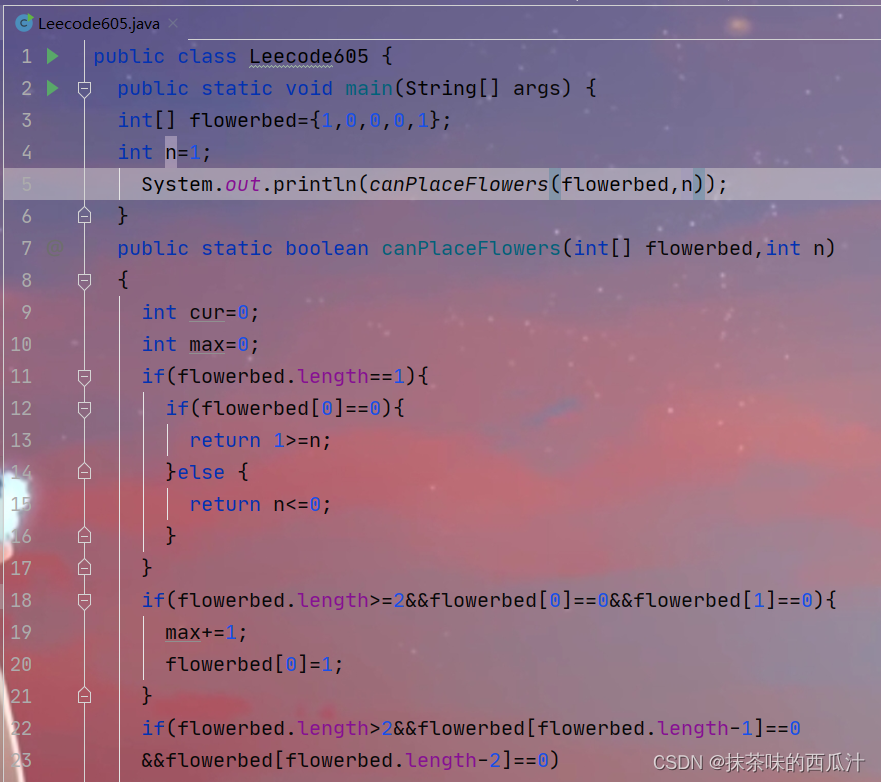Click fold marker at else on line 14

click(84, 471)
